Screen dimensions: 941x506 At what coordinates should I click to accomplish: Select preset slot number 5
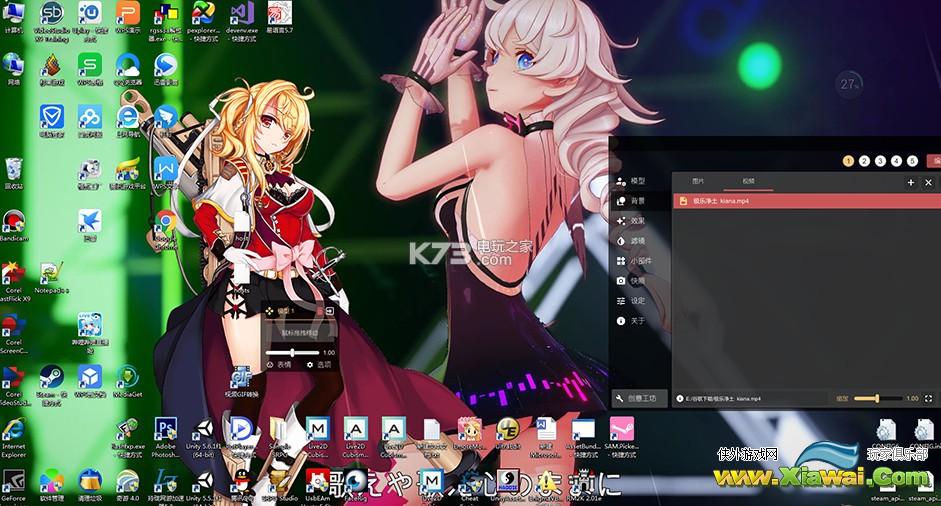(912, 161)
